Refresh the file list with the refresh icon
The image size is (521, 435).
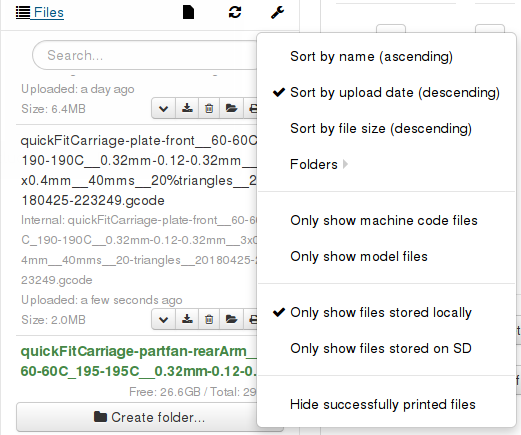235,13
